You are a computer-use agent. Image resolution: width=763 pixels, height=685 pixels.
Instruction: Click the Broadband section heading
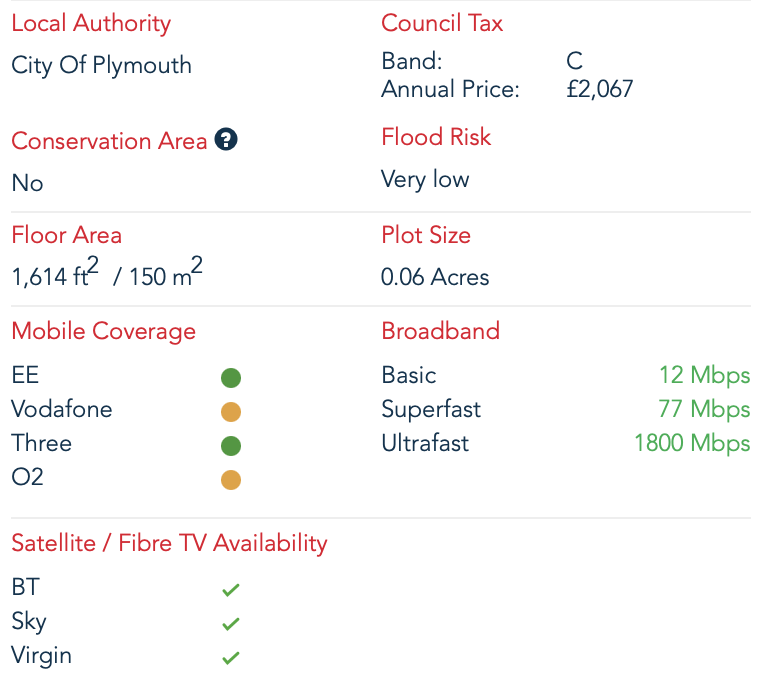[440, 331]
